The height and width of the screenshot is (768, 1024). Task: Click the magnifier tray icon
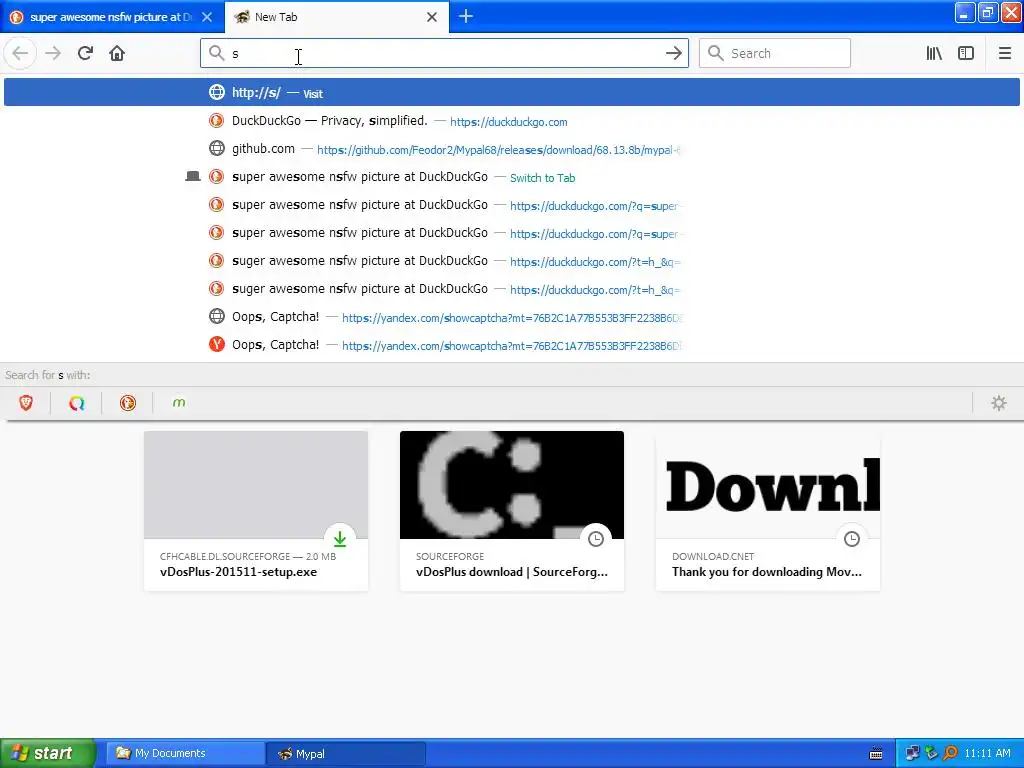pos(950,754)
